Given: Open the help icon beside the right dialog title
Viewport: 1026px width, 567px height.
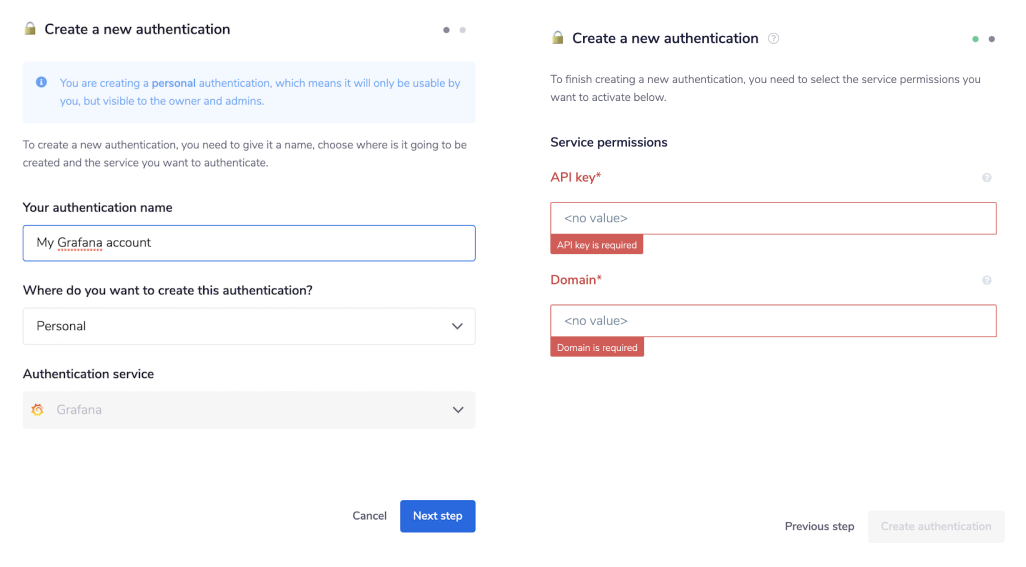Looking at the screenshot, I should pos(773,39).
